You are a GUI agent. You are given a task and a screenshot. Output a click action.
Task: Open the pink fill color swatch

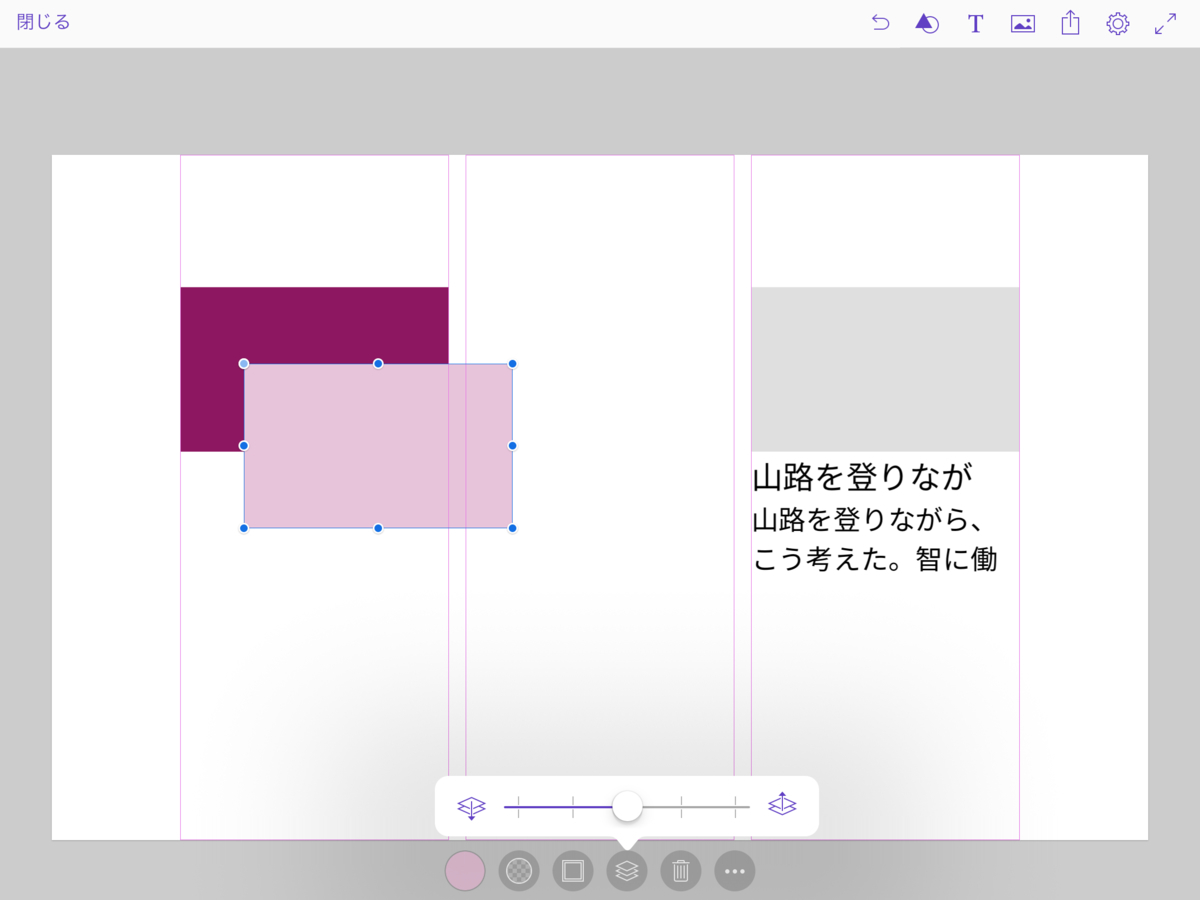point(465,871)
